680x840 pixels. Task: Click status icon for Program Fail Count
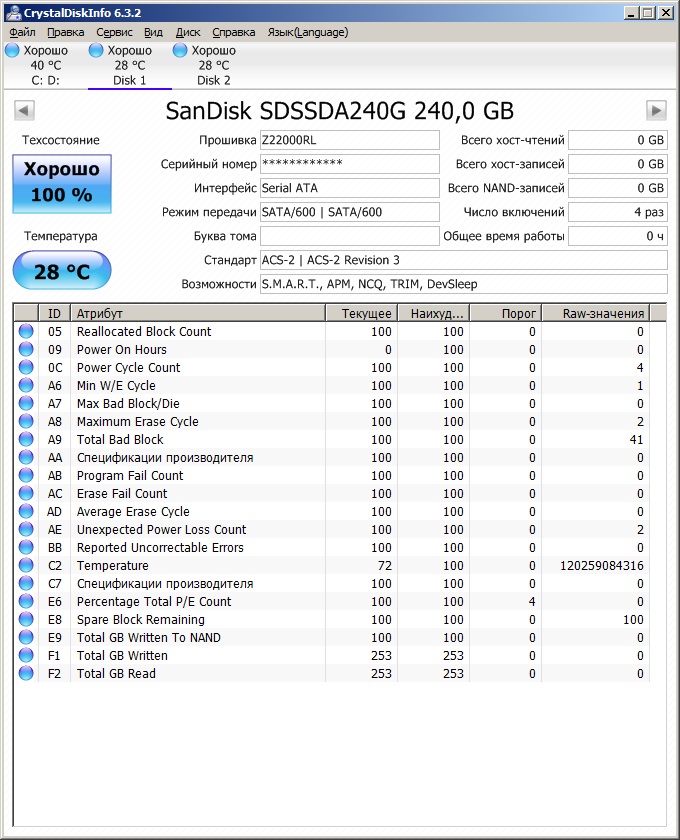click(26, 476)
